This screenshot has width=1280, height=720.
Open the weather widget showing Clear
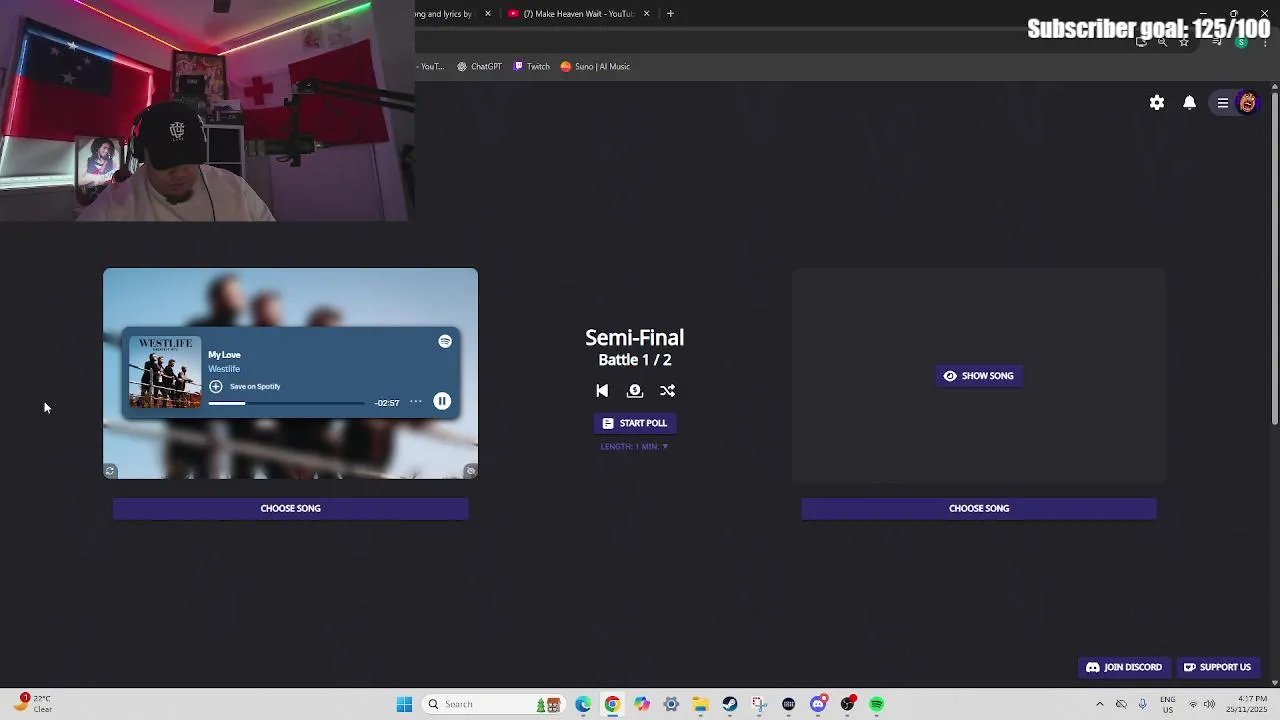32,704
